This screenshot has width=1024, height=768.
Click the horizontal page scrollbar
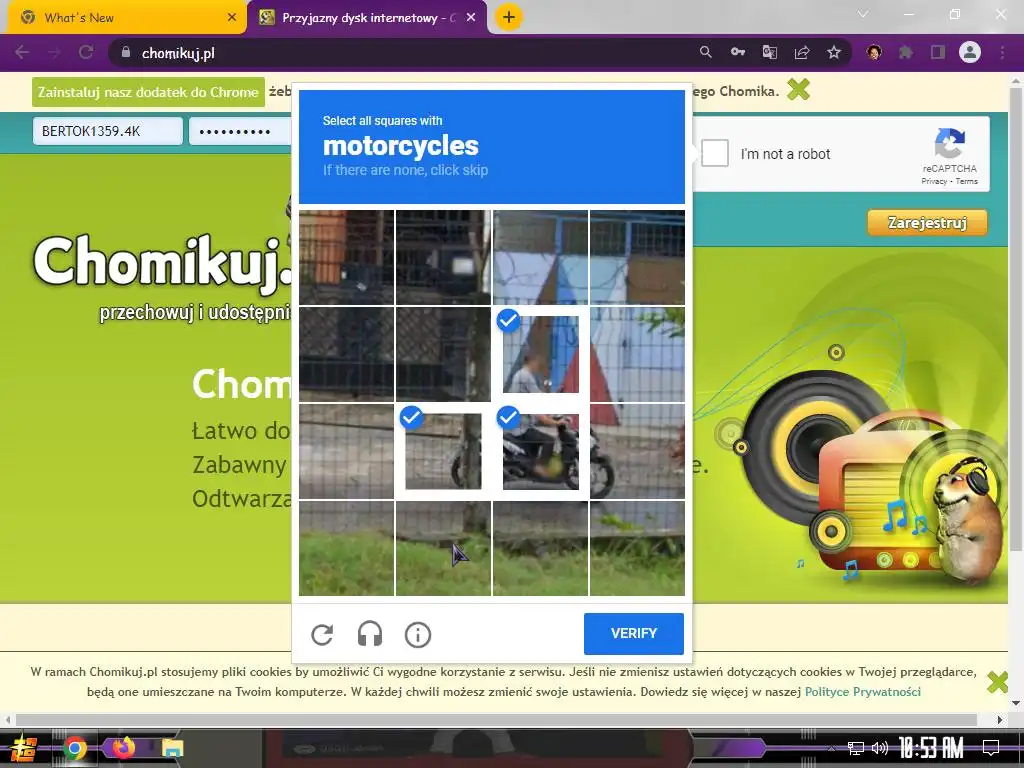[x=496, y=720]
